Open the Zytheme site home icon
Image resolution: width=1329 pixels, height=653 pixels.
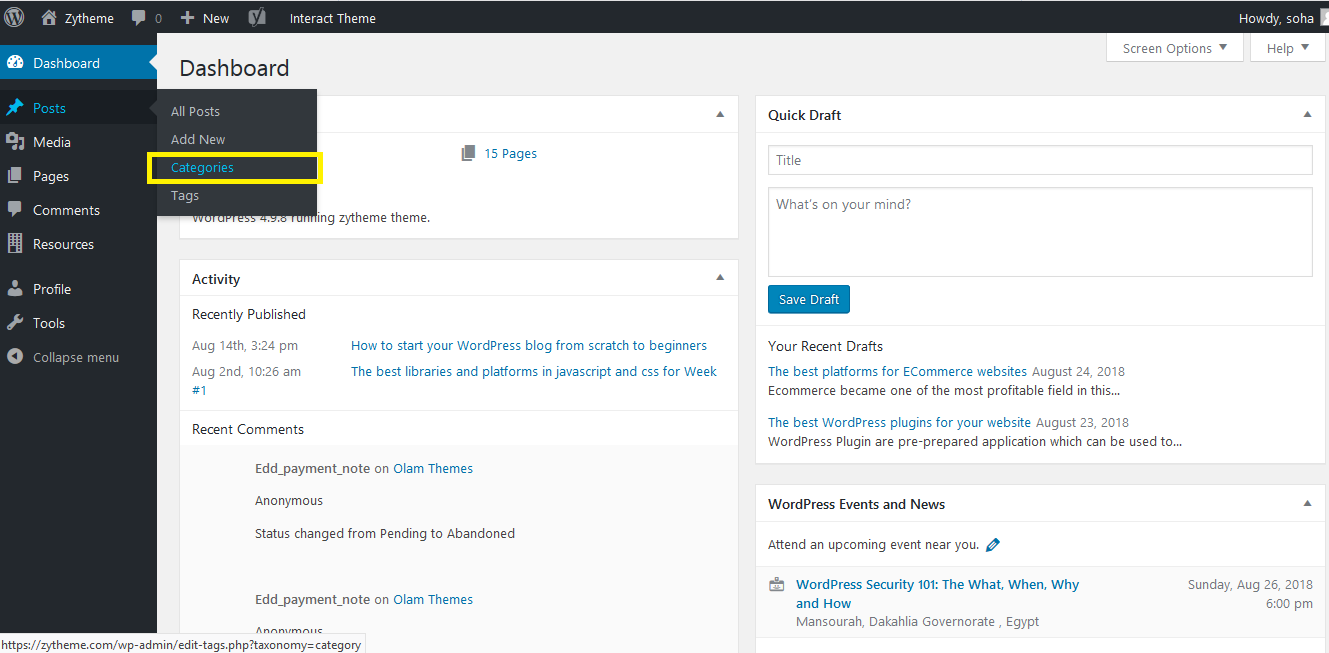pyautogui.click(x=49, y=18)
